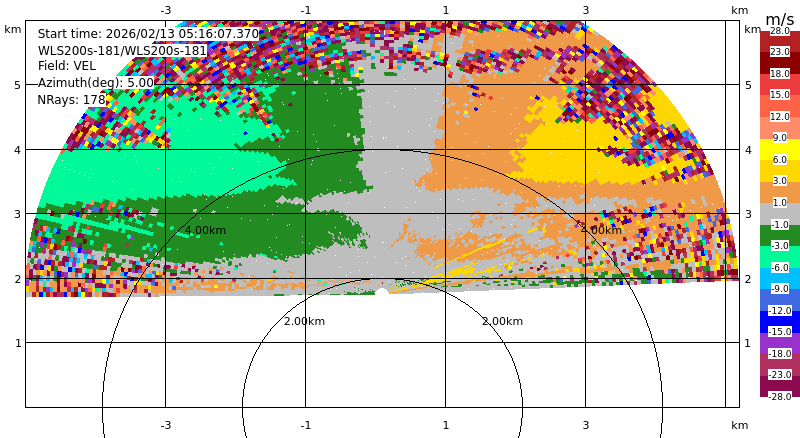
Task: Click the 2 tick on the left axis
Action: (x=18, y=279)
